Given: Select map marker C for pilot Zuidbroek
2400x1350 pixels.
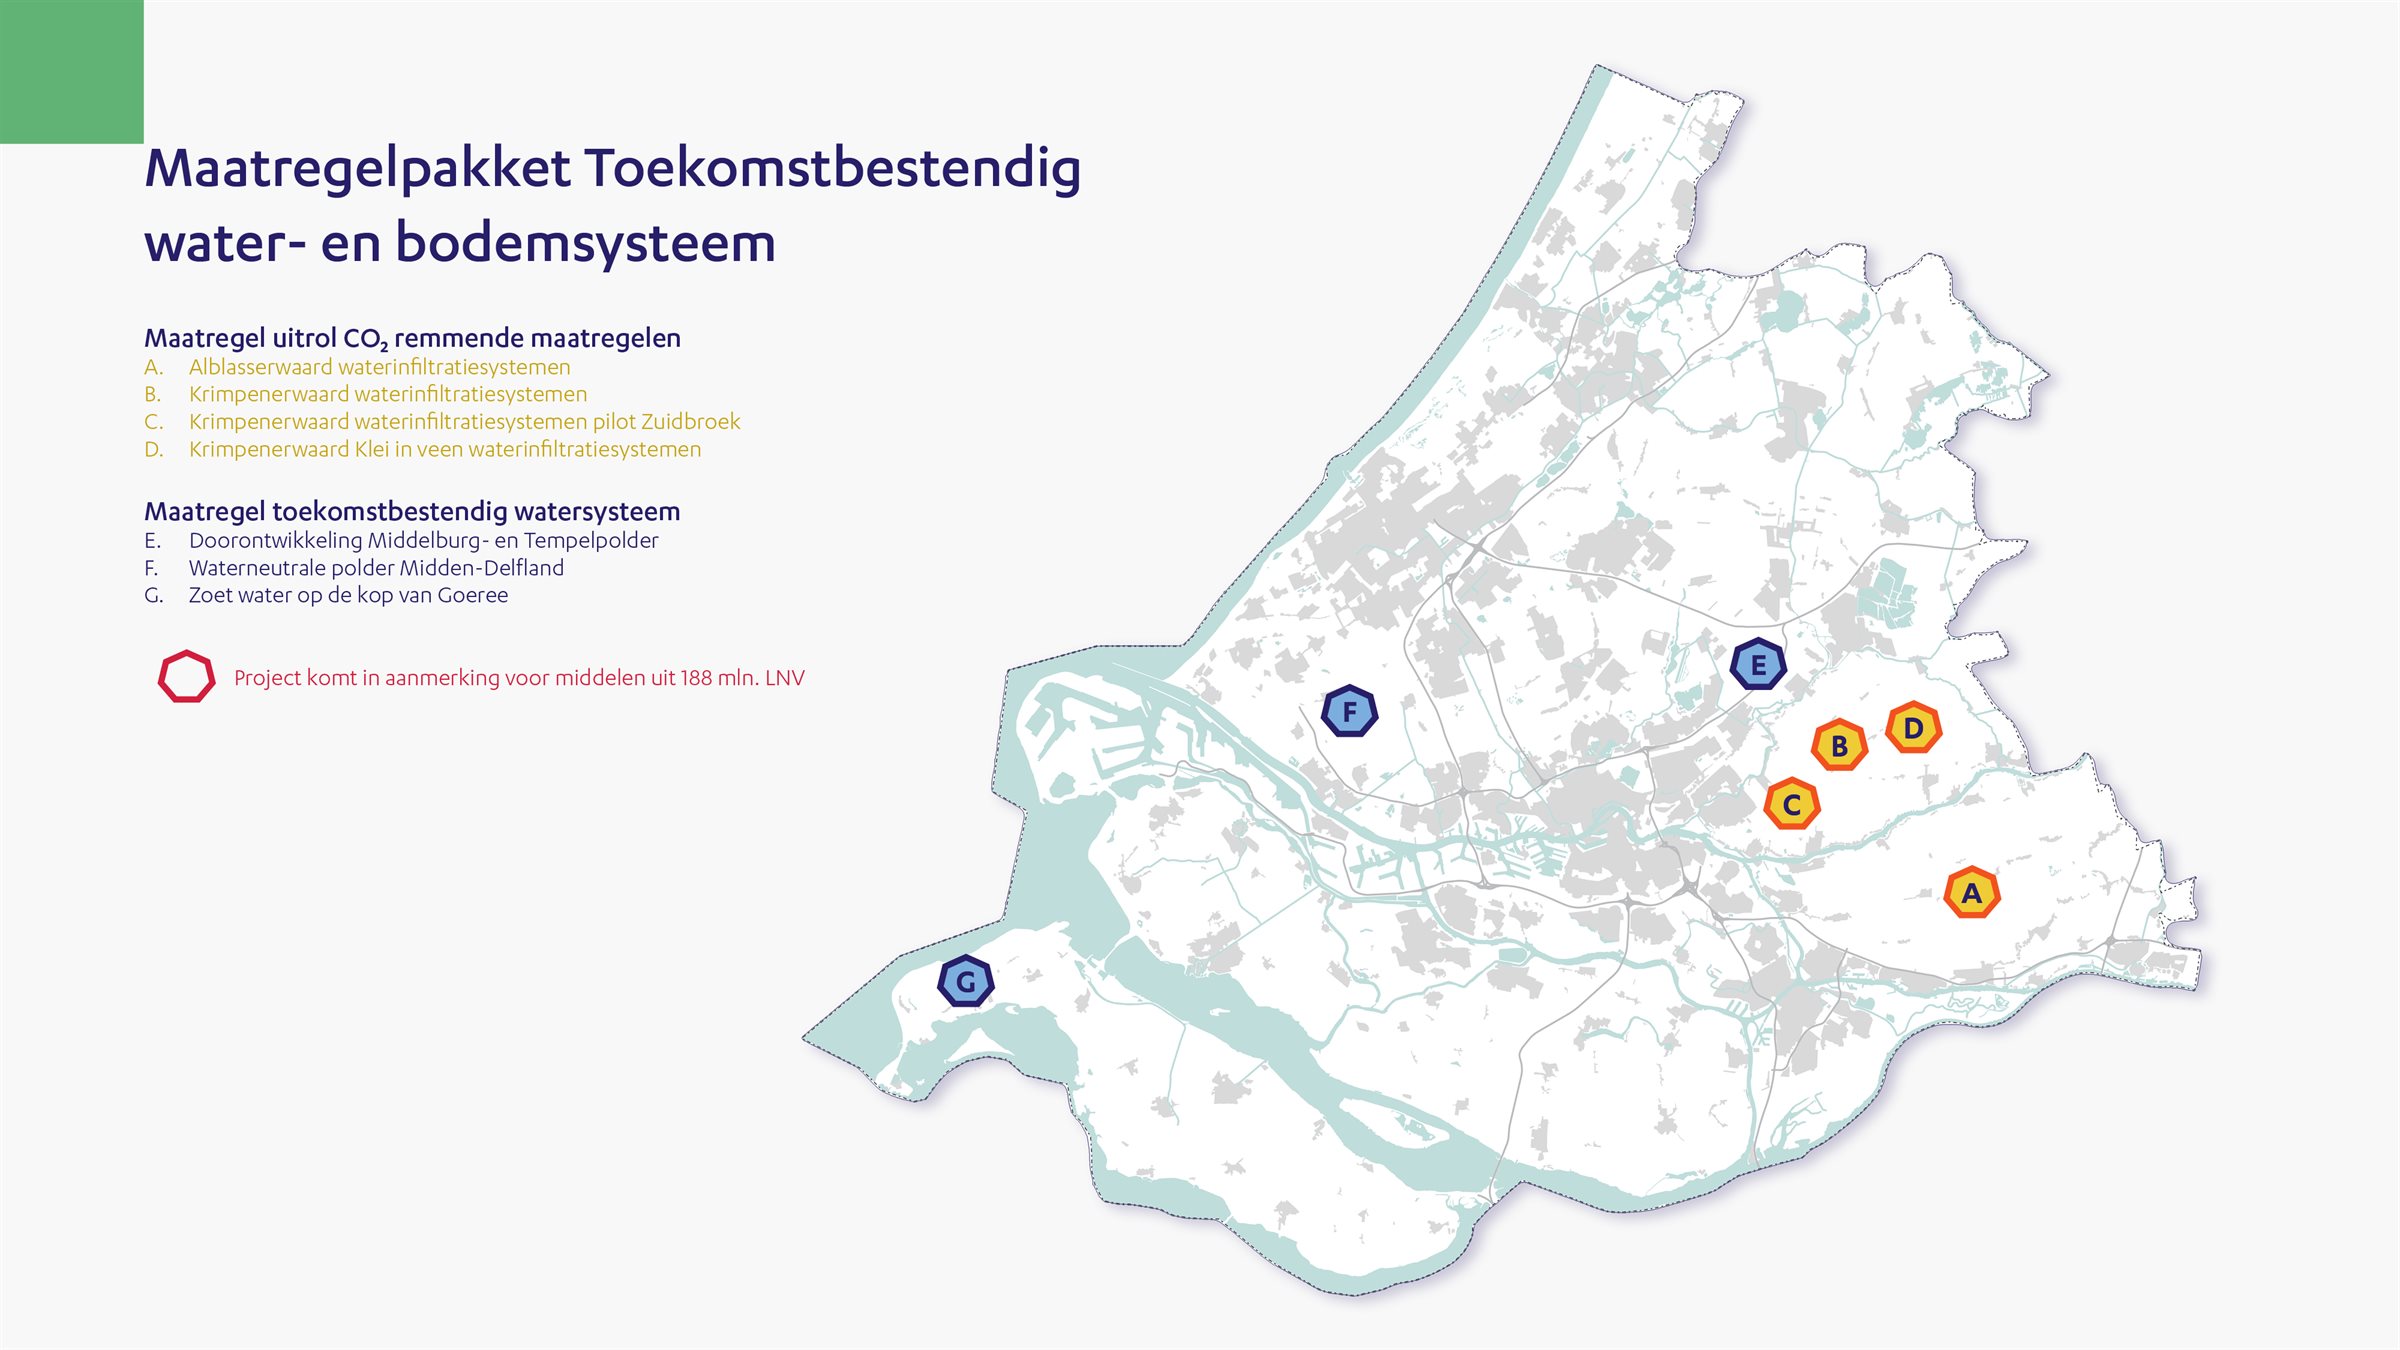Looking at the screenshot, I should coord(1791,804).
